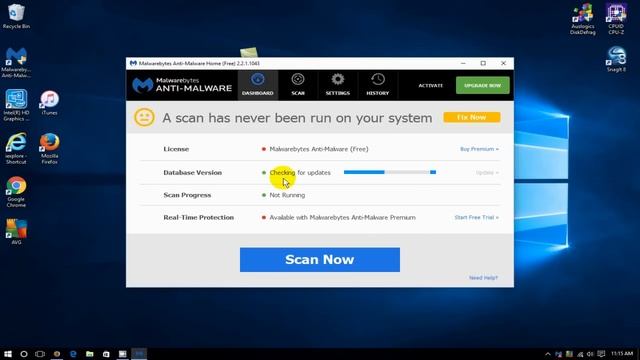Select Intel HD Graphics desktop icon
Viewport: 640px width, 360px height.
(x=16, y=105)
